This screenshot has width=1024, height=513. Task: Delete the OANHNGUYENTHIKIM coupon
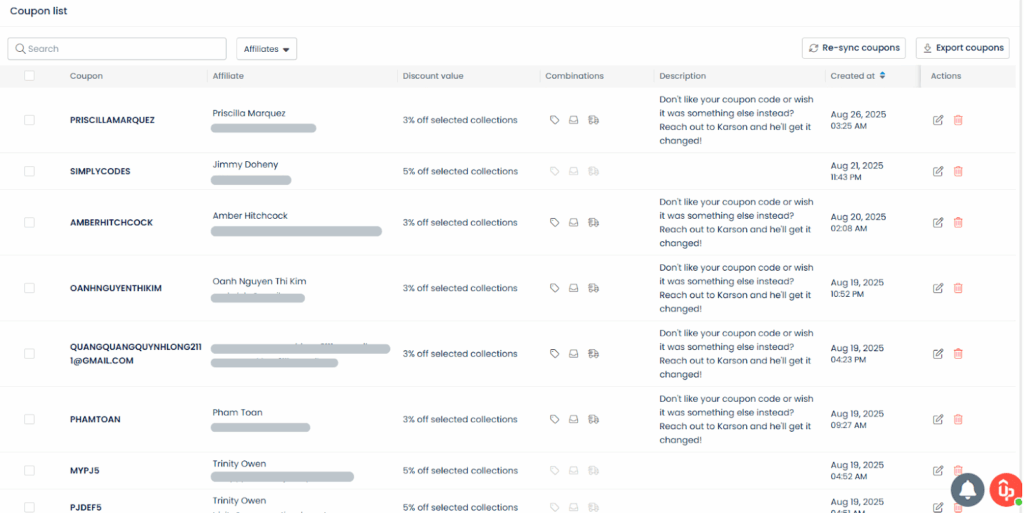point(958,288)
